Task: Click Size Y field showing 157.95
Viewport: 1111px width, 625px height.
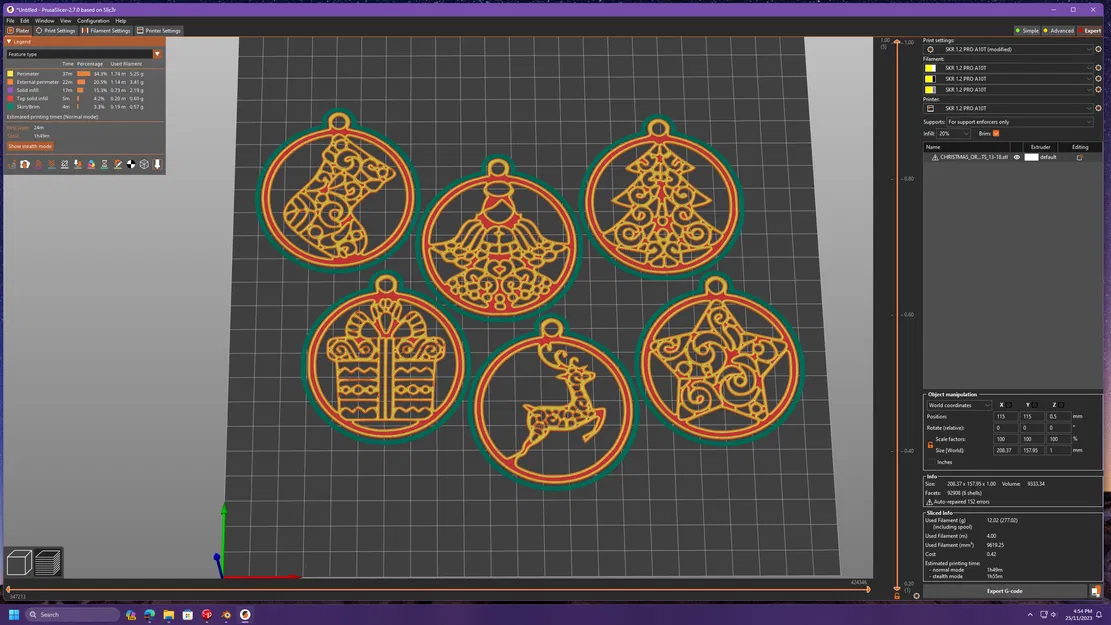Action: pyautogui.click(x=1030, y=451)
